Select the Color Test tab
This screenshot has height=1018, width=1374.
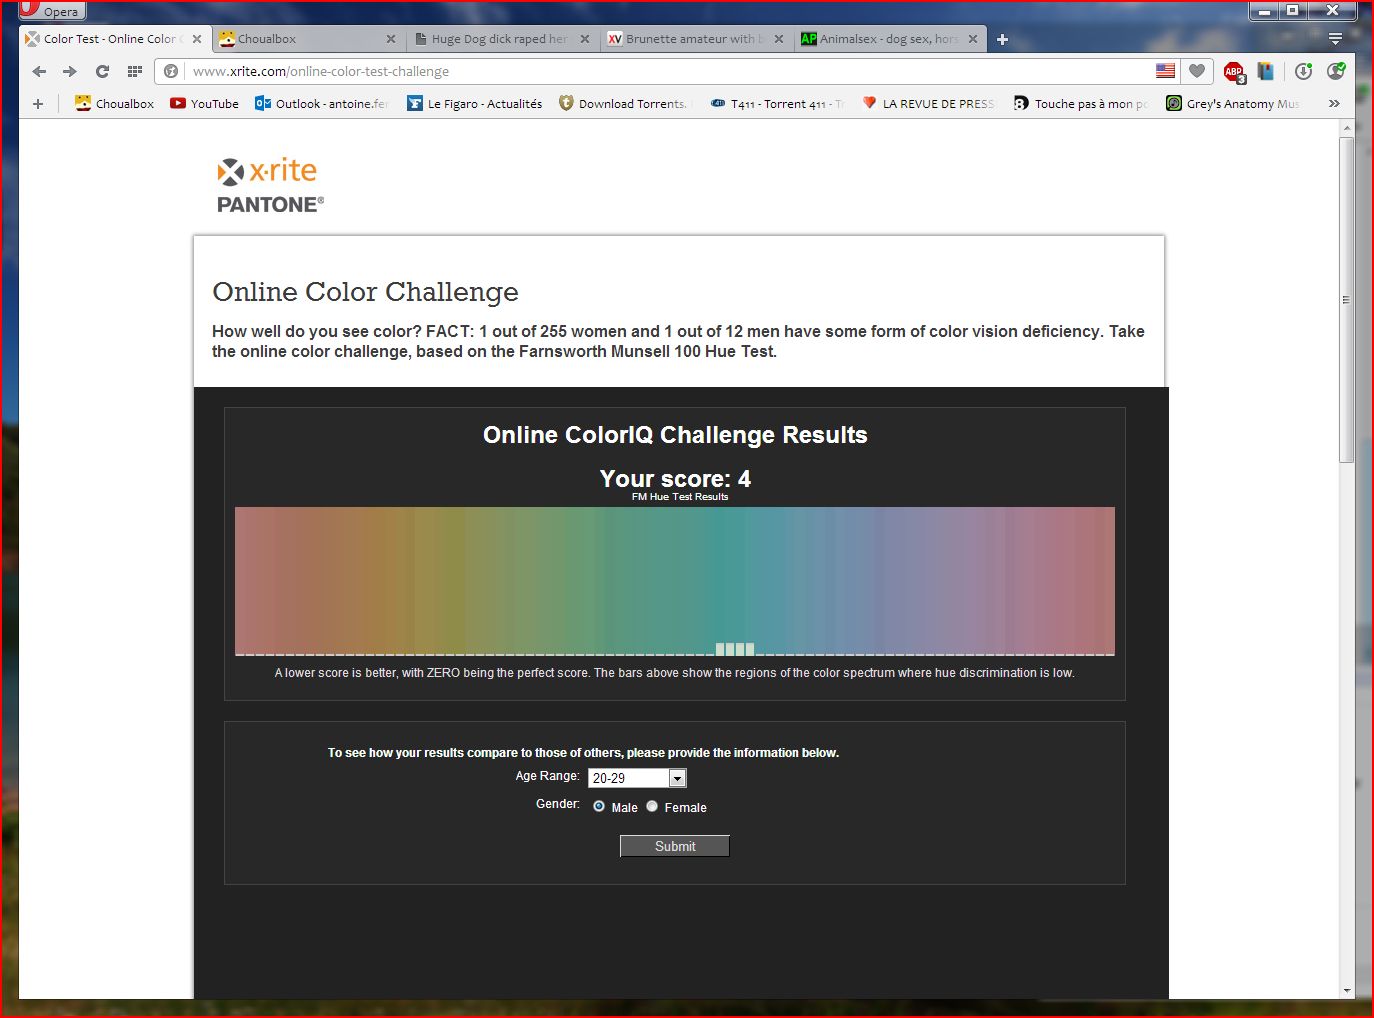(x=108, y=39)
